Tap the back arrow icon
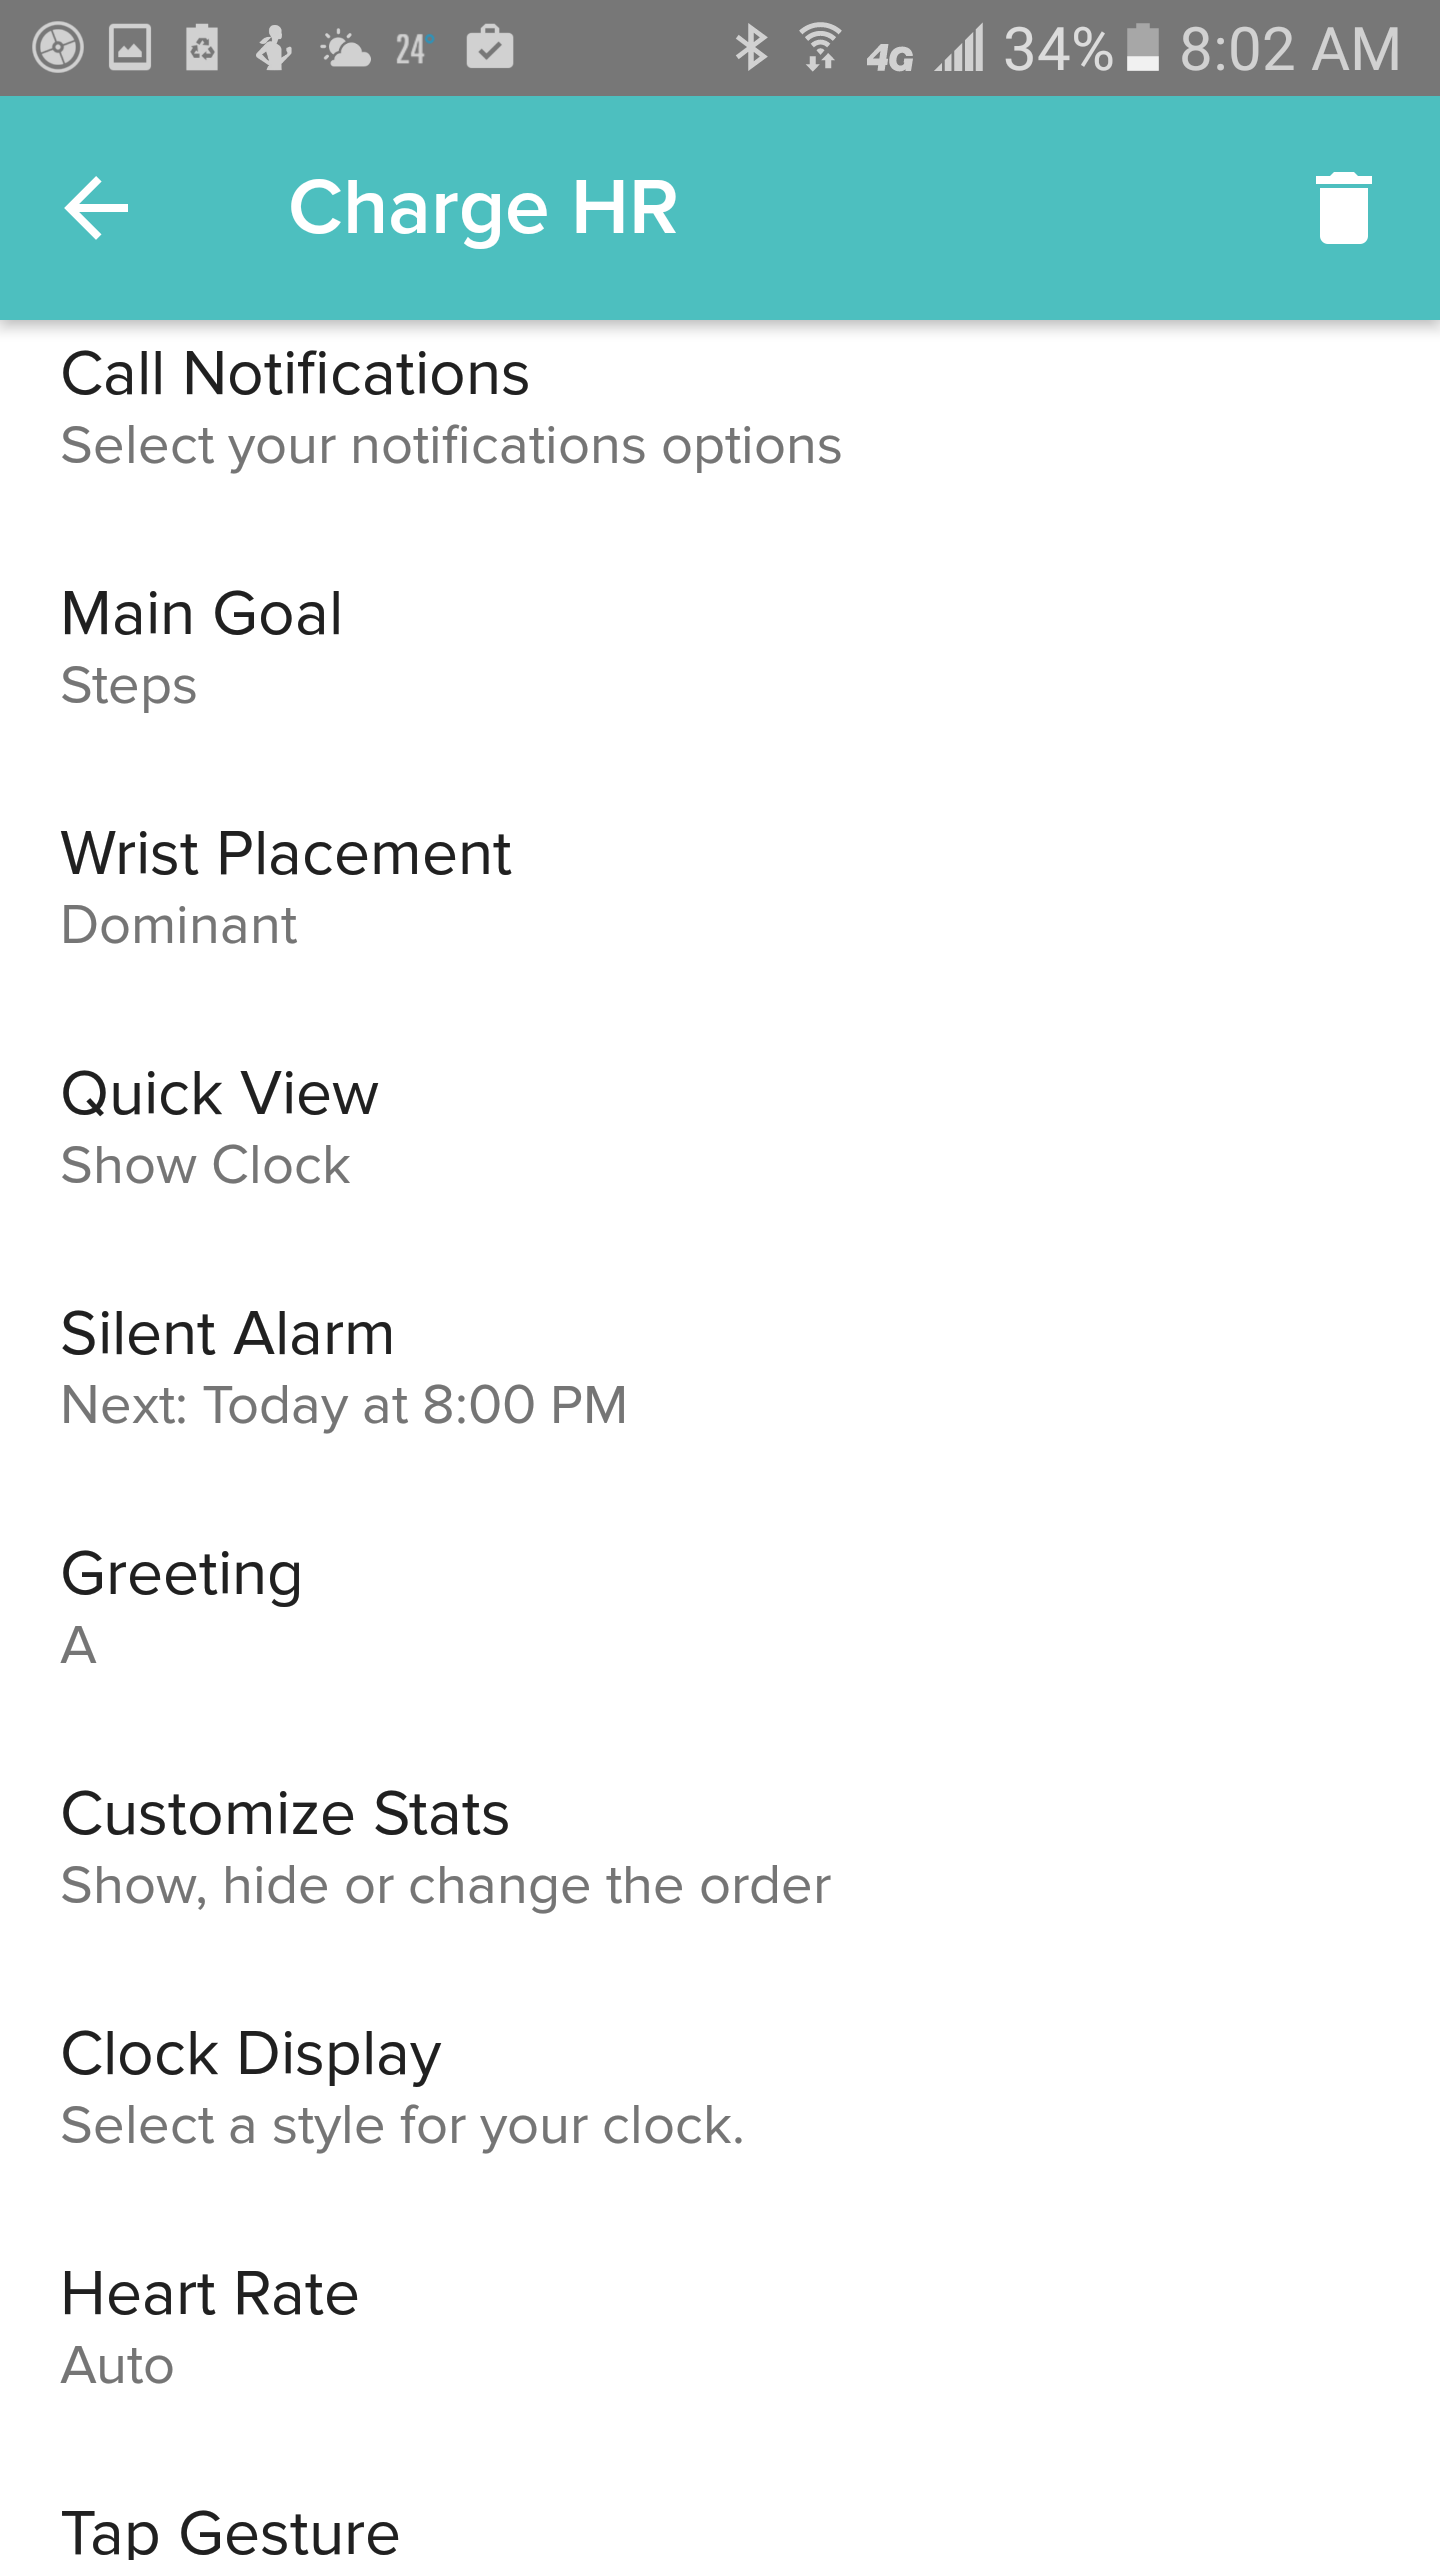 click(96, 208)
